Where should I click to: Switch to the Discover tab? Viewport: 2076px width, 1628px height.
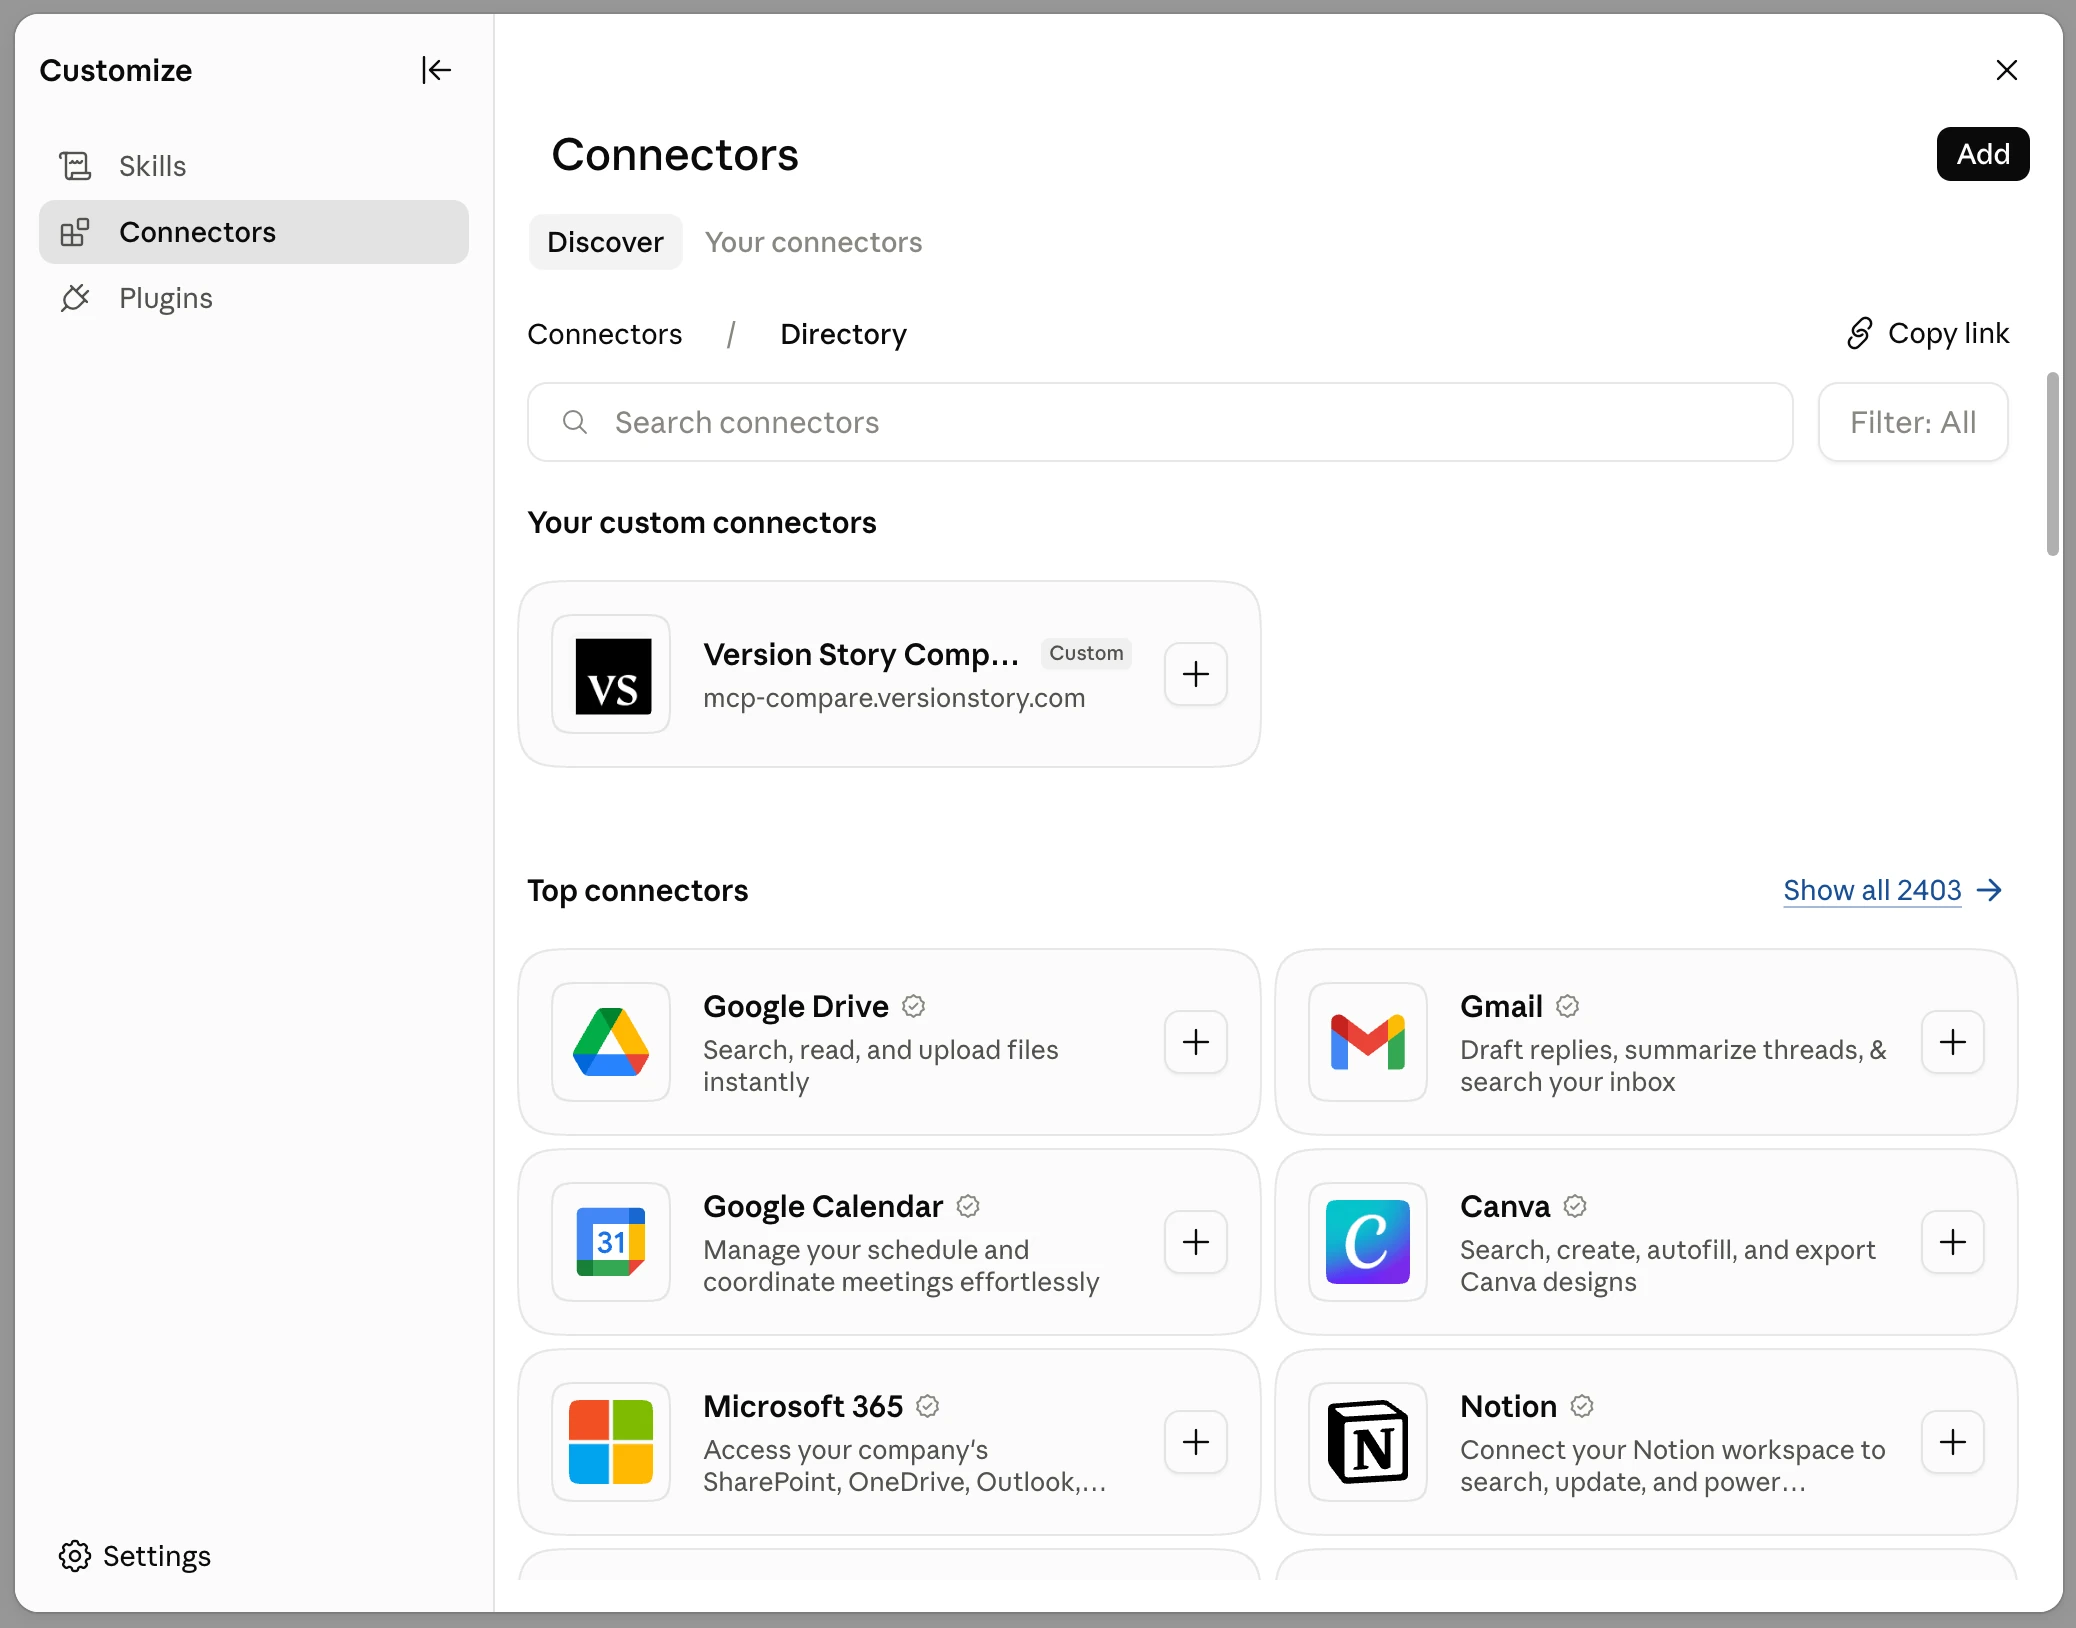coord(605,242)
